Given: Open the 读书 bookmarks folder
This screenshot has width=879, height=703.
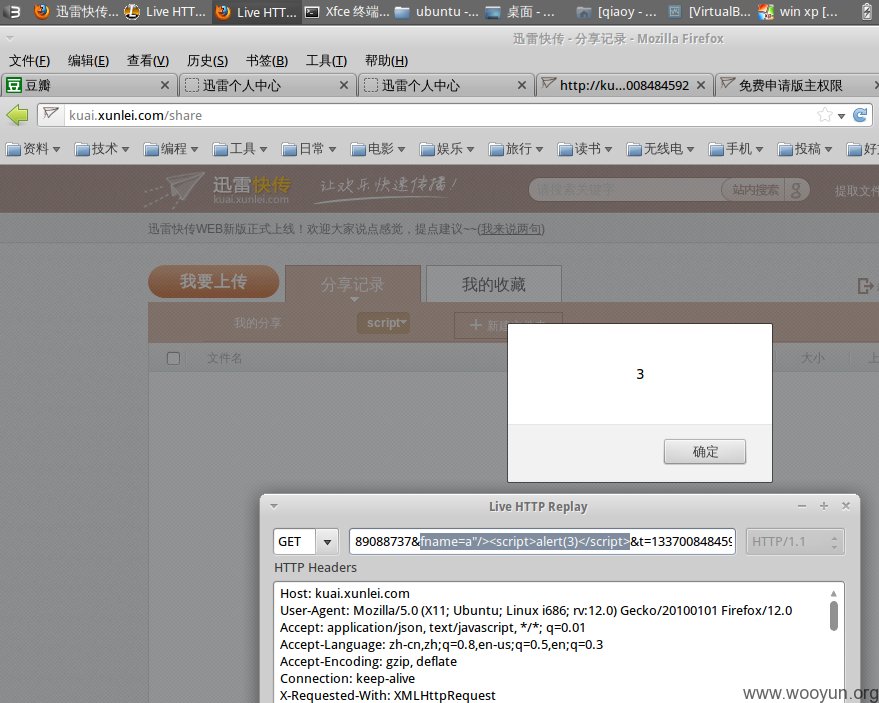Looking at the screenshot, I should (584, 149).
